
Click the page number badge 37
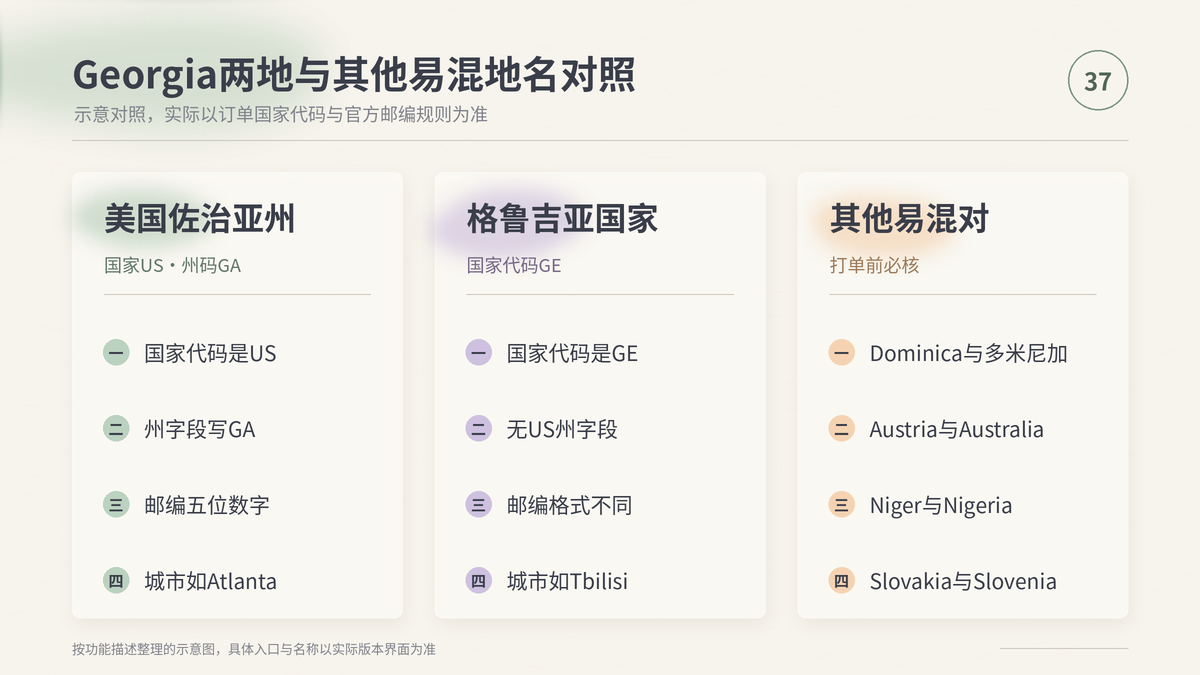[x=1098, y=80]
